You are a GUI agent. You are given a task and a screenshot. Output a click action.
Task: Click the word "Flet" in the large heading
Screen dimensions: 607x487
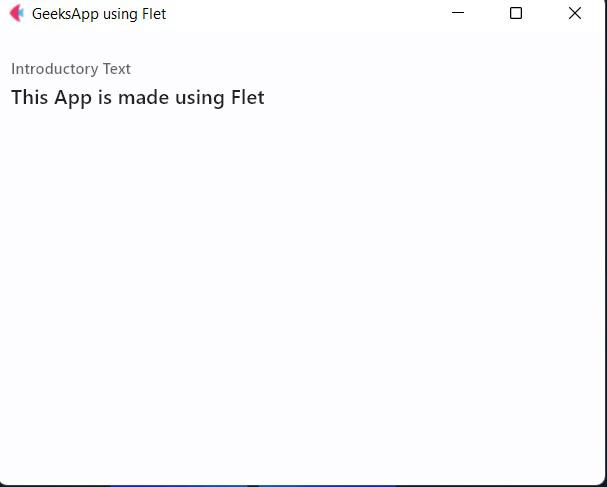(x=248, y=97)
